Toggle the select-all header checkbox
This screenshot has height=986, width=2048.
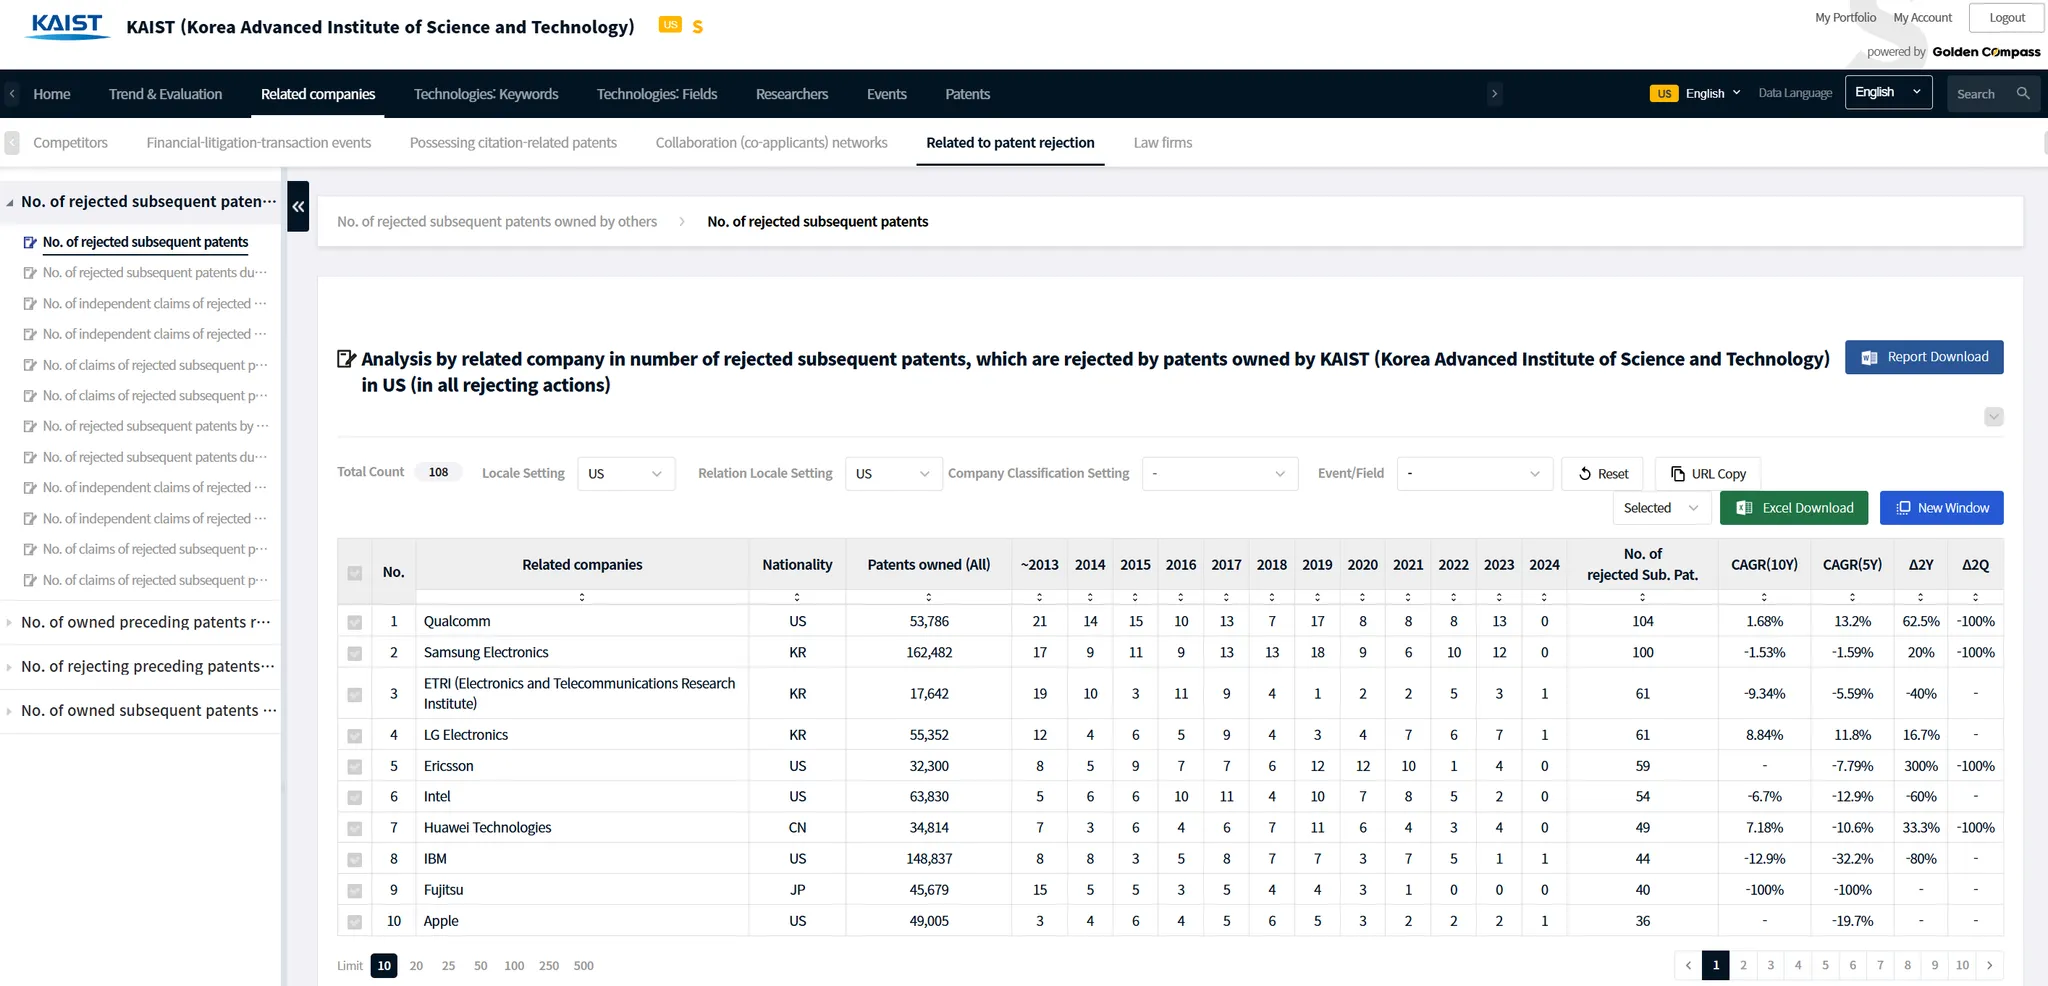(x=354, y=573)
